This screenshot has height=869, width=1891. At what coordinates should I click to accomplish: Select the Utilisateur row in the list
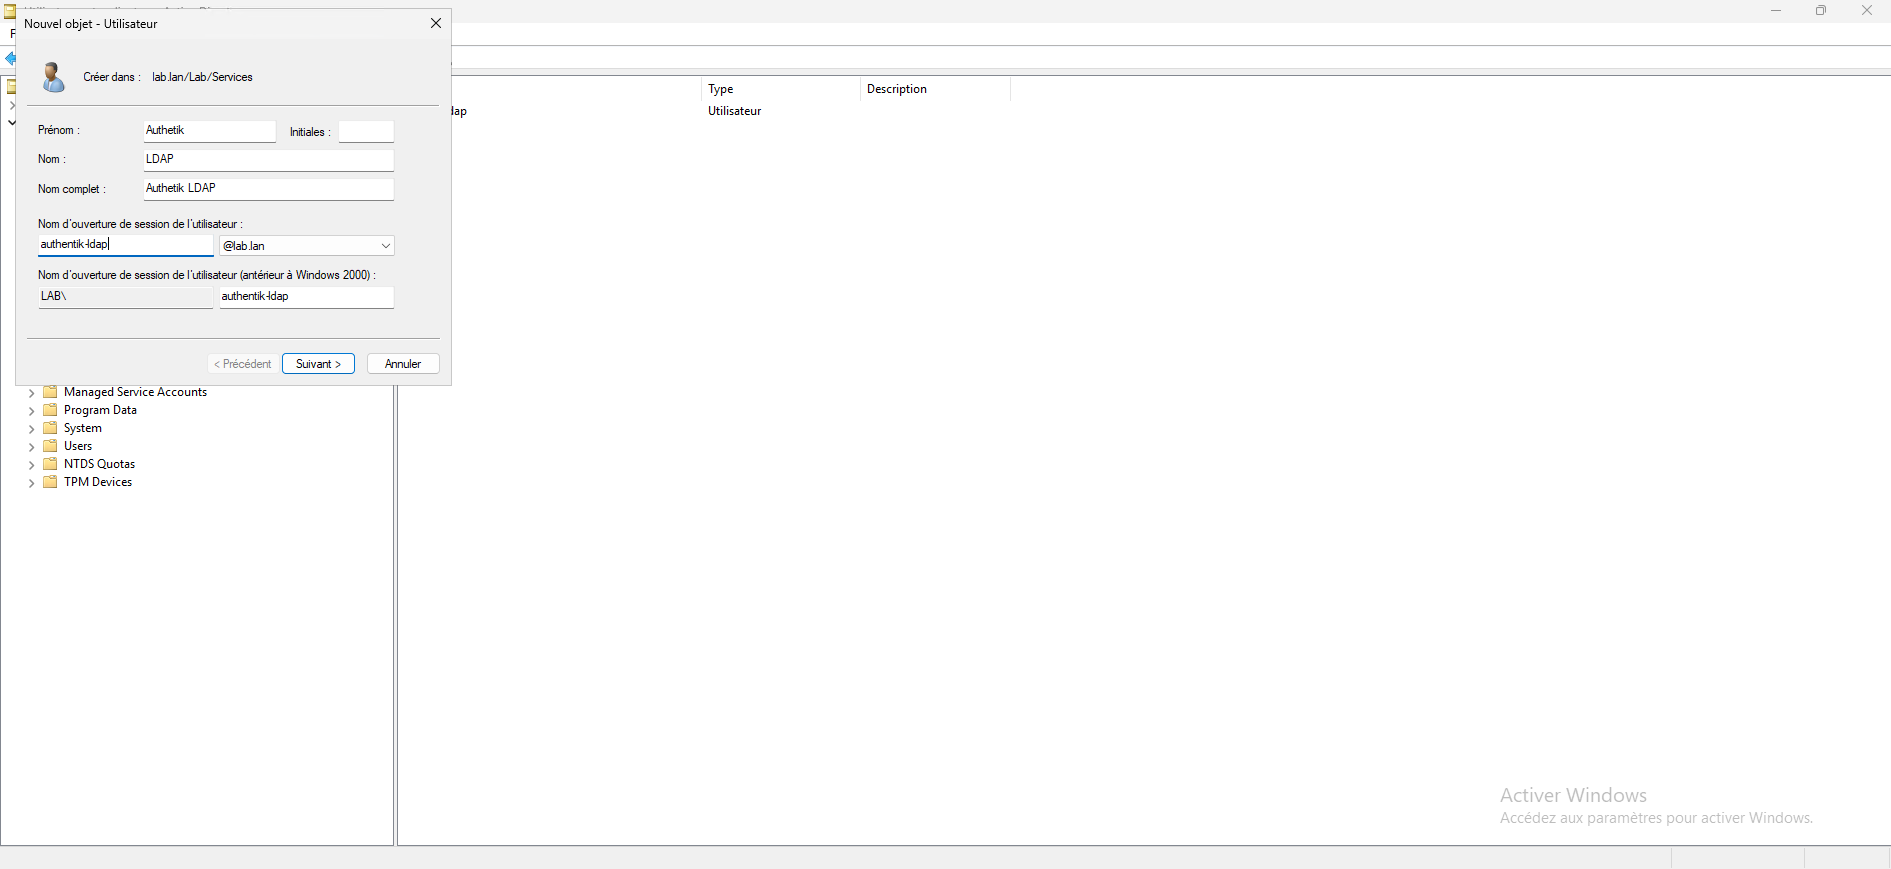click(734, 111)
